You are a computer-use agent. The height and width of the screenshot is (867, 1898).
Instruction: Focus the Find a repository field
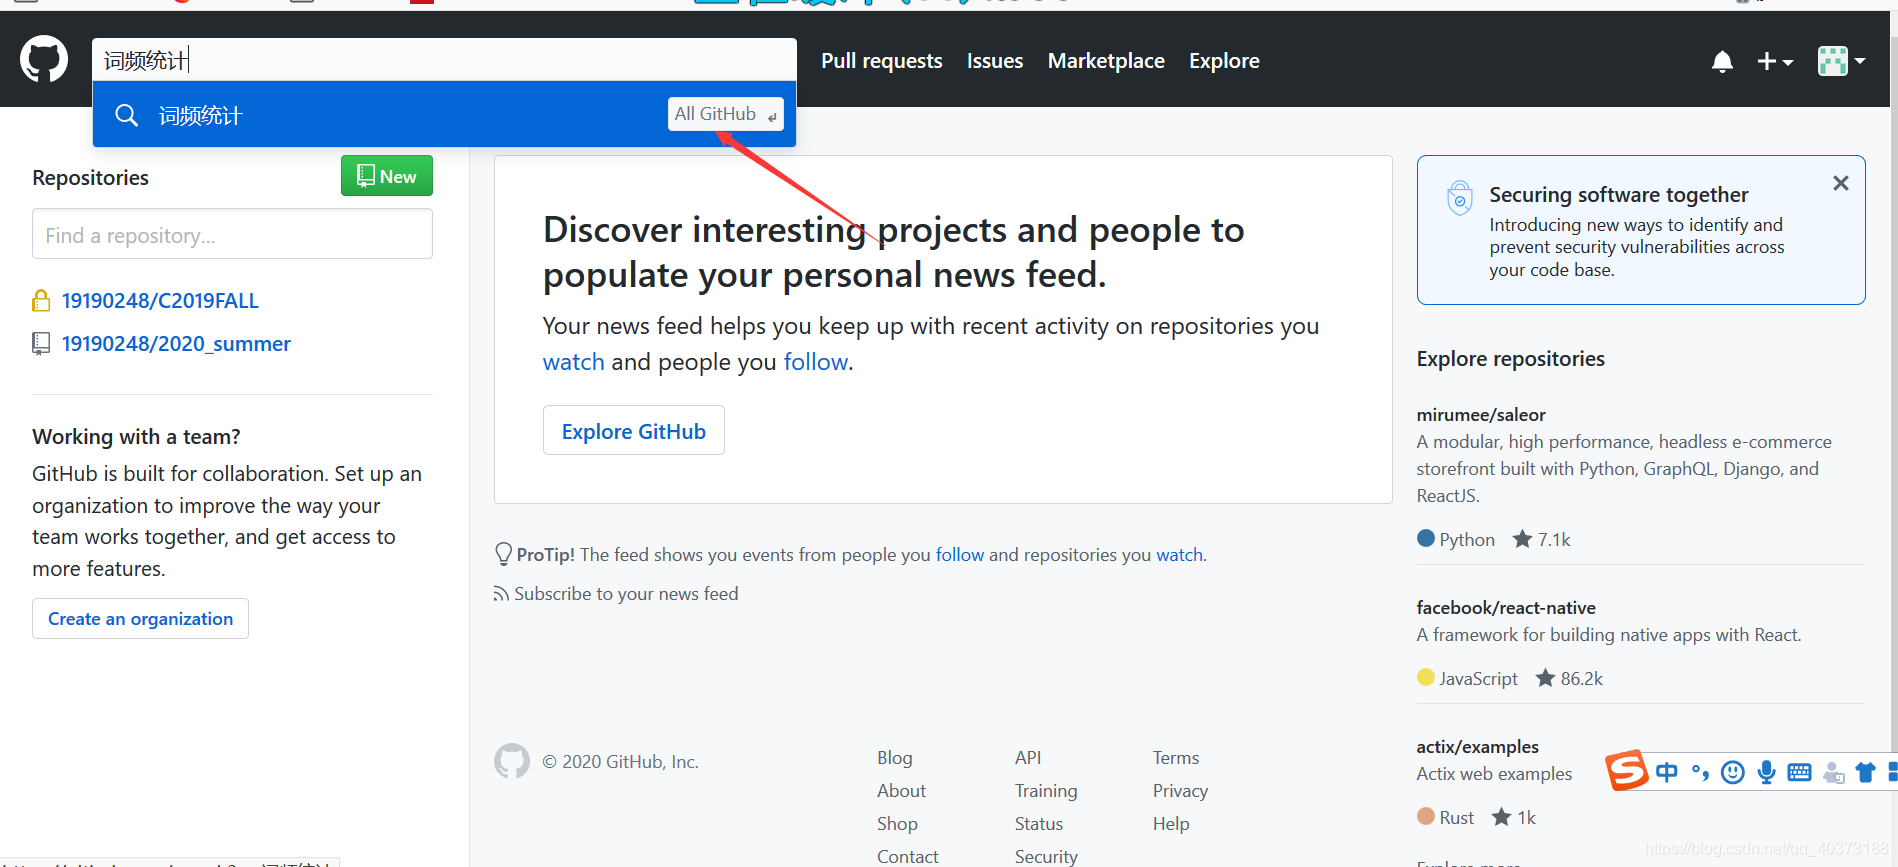232,234
